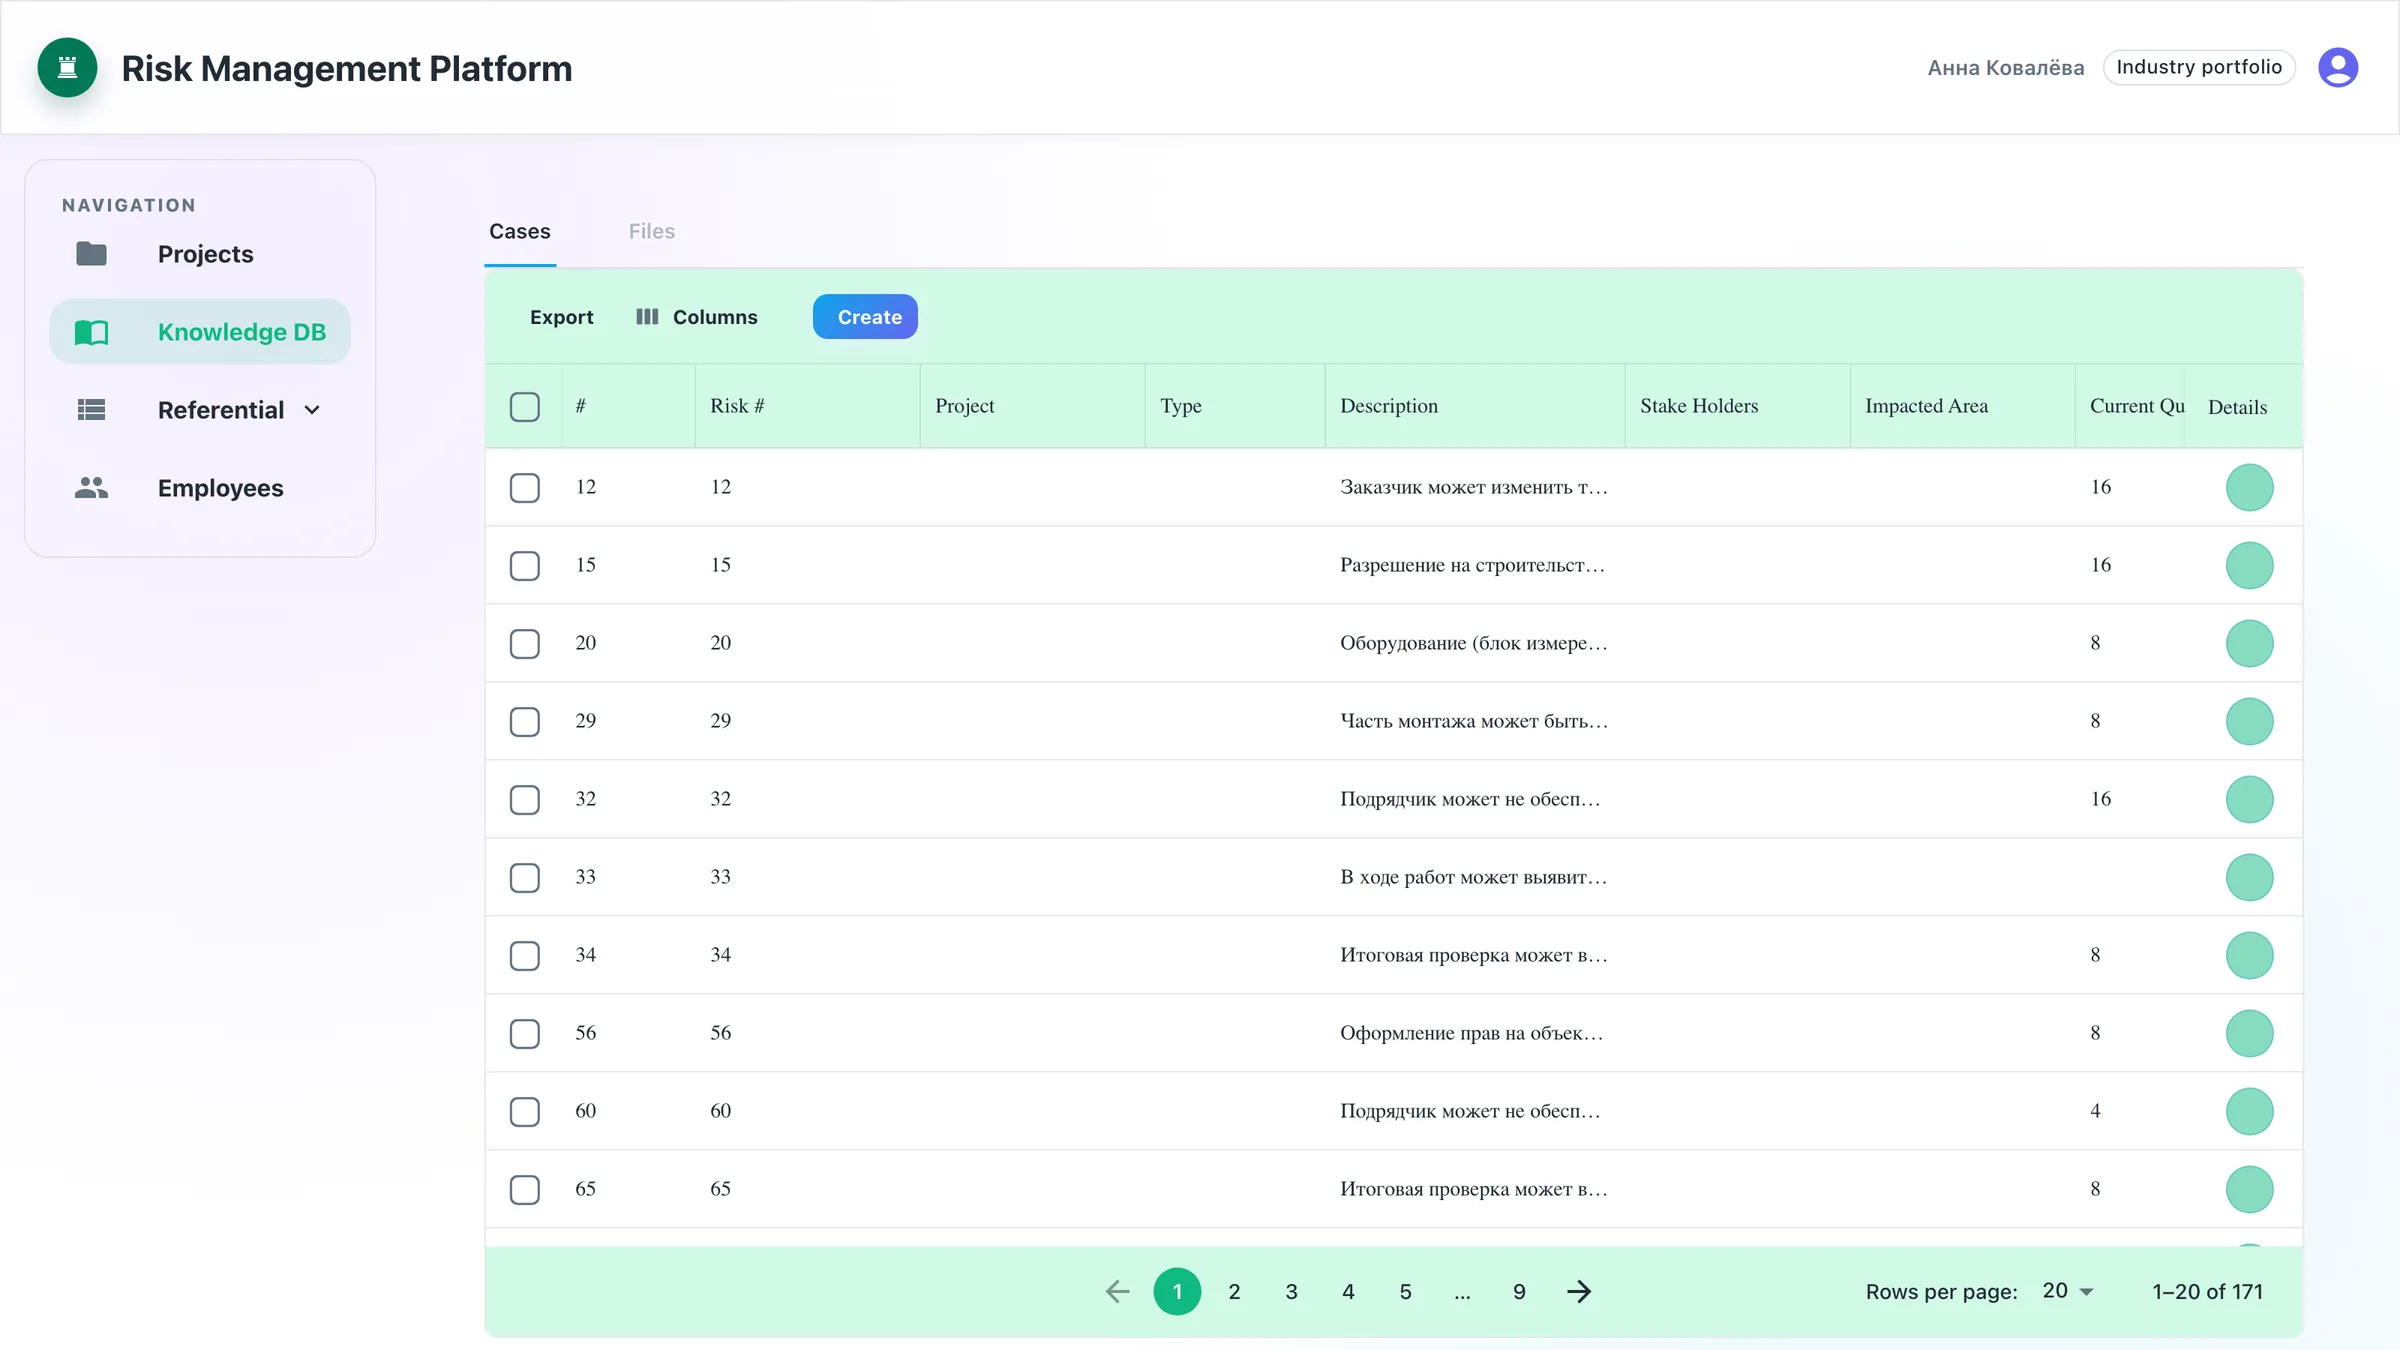Go to previous page arrow
The width and height of the screenshot is (2400, 1350).
coord(1118,1292)
